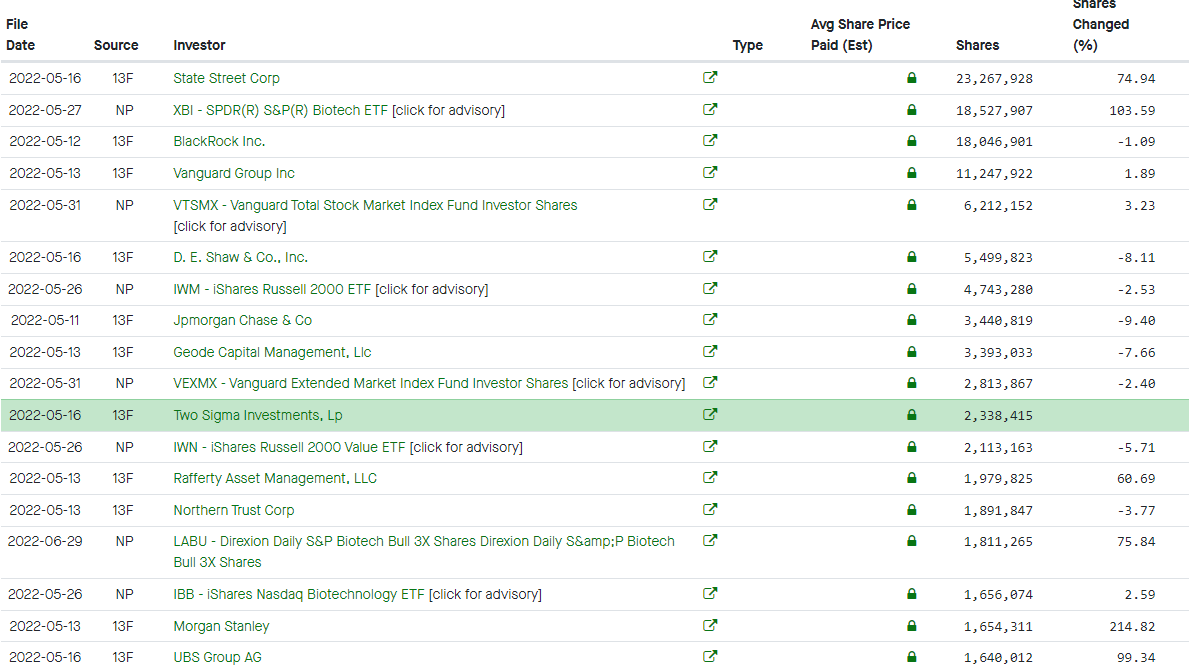Screen dimensions: 1189x671
Task: Sort by Shares Changed (%) column header
Action: click(x=1100, y=27)
